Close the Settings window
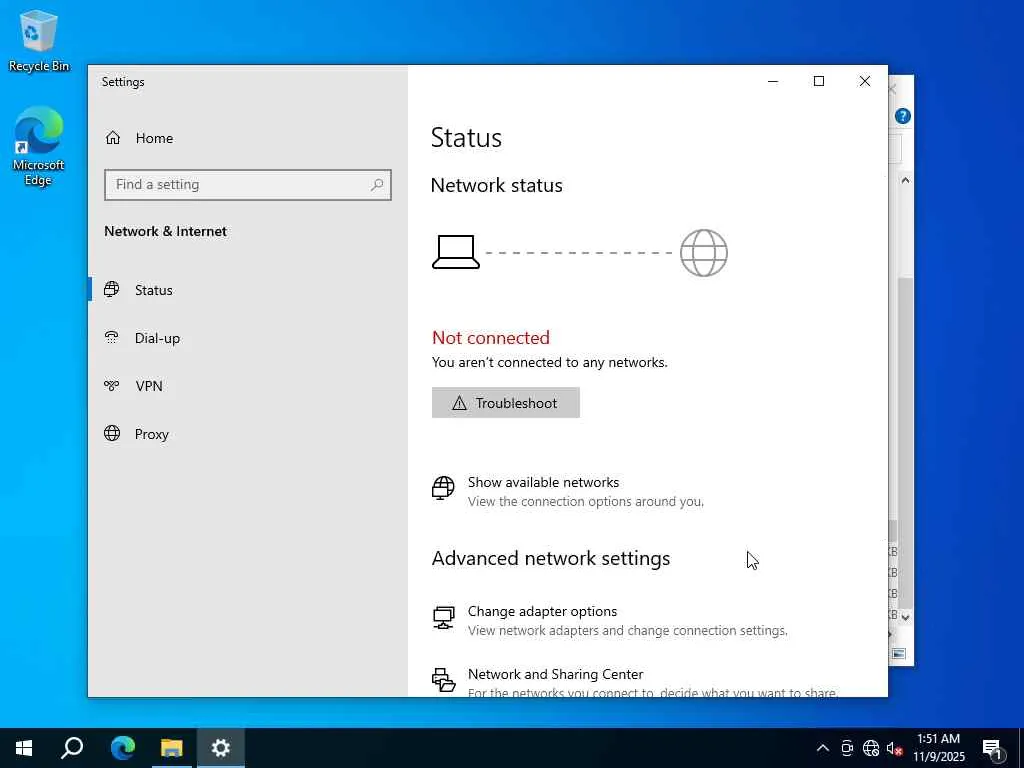Image resolution: width=1024 pixels, height=768 pixels. (x=865, y=81)
